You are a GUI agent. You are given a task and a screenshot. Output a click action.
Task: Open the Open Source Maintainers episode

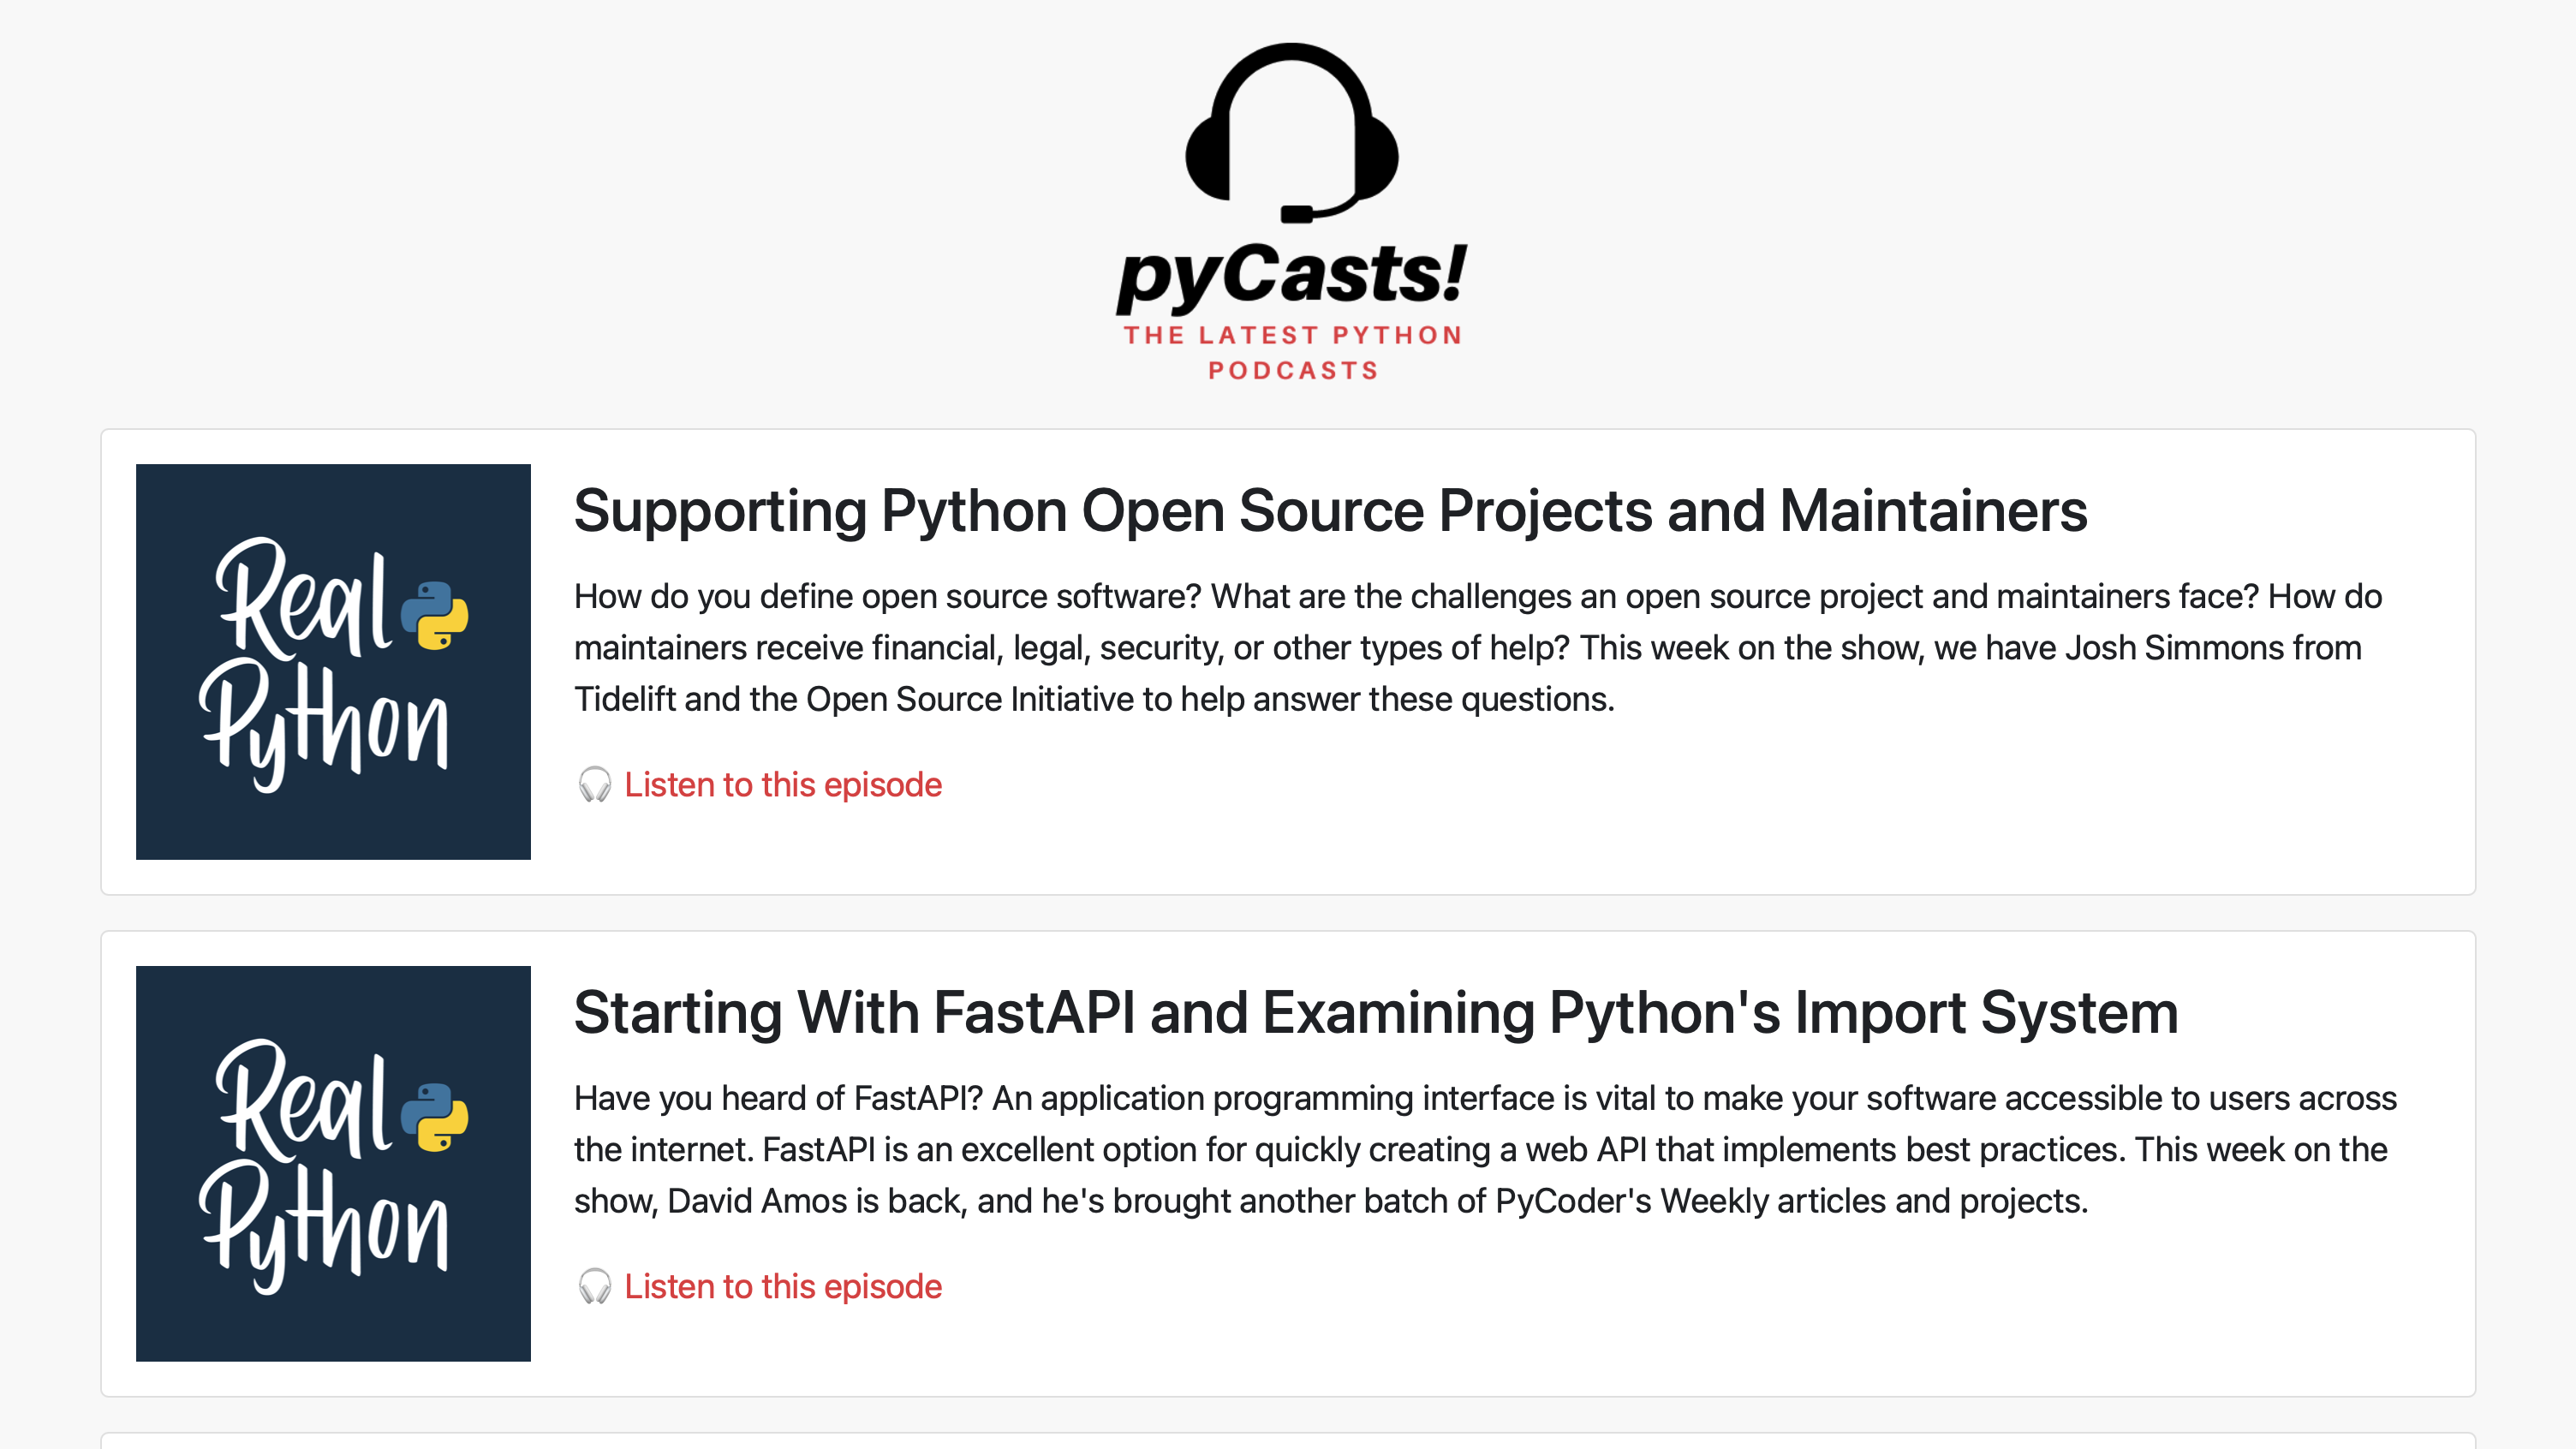coord(784,784)
